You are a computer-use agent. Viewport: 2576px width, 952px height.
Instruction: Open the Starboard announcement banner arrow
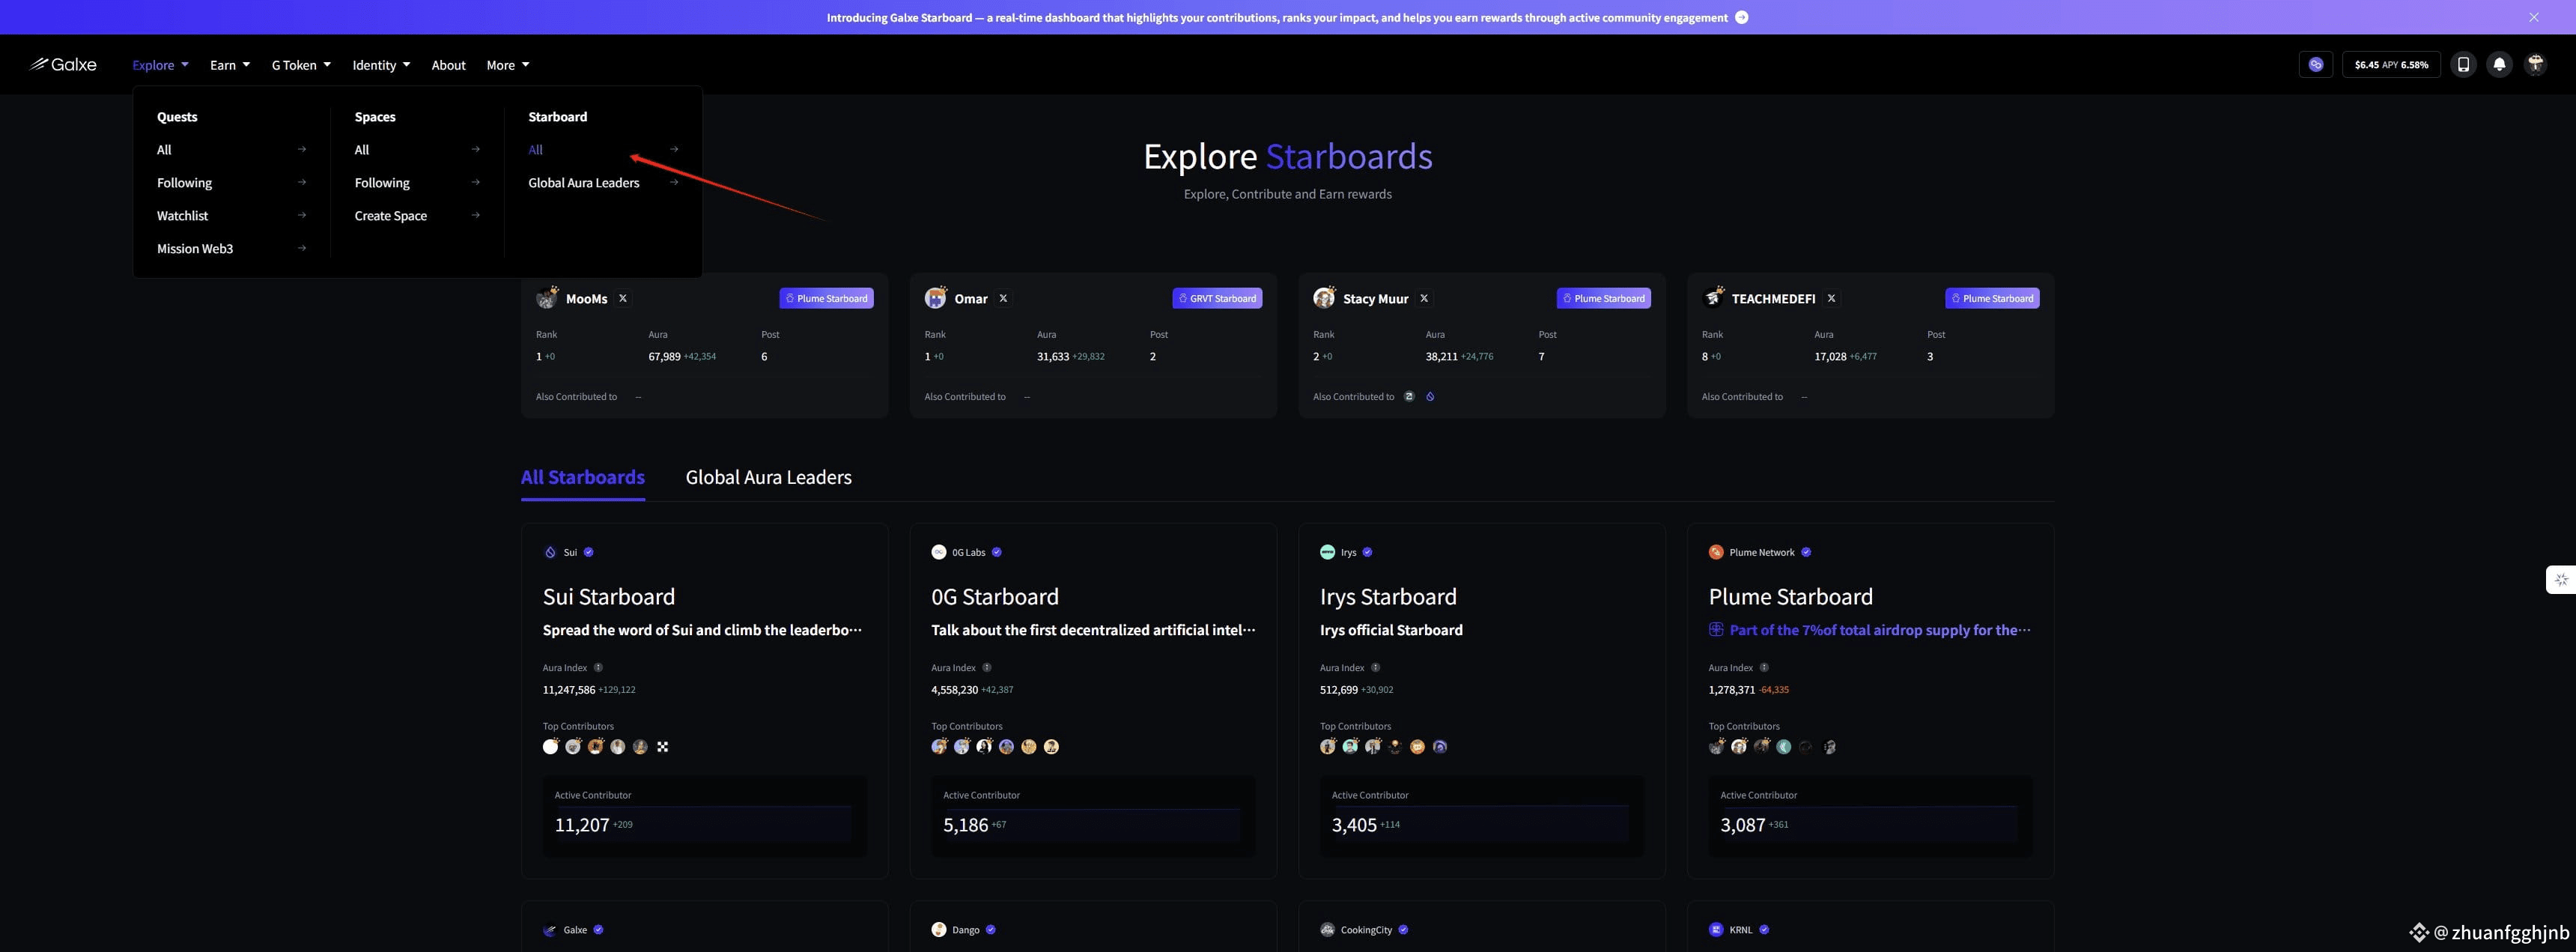tap(1742, 17)
